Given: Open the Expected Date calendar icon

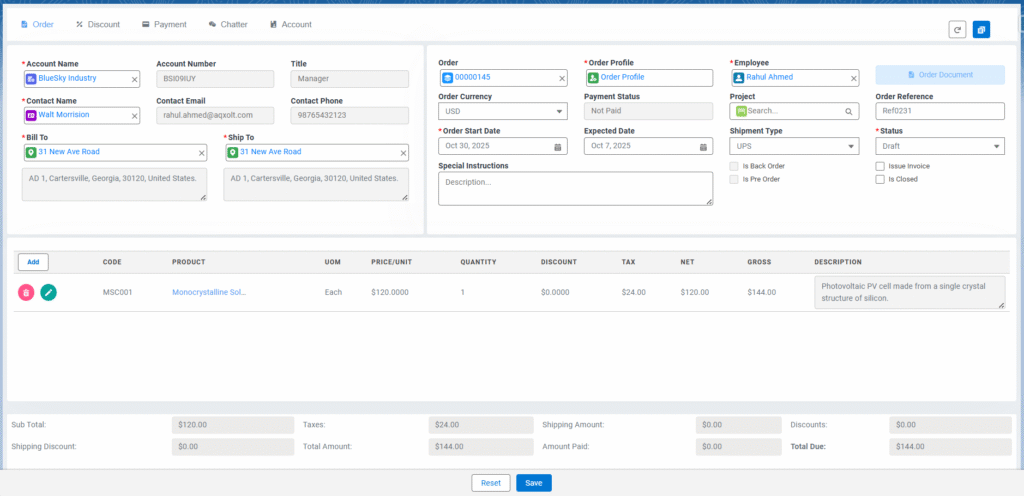Looking at the screenshot, I should (x=703, y=146).
